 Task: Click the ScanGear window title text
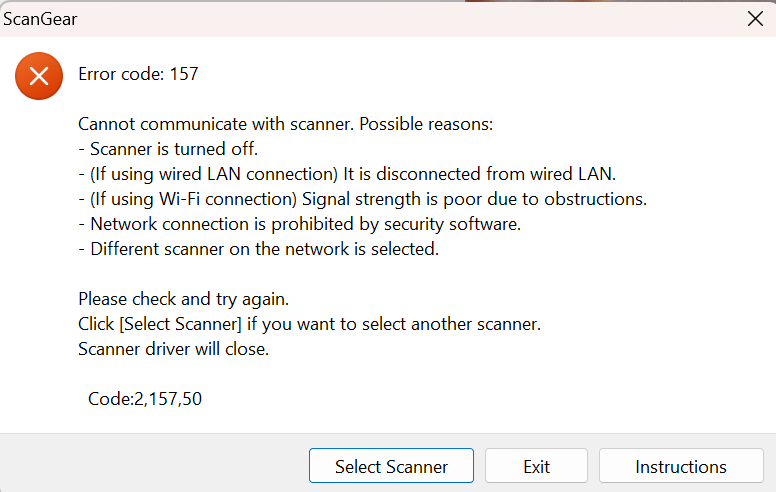(38, 18)
